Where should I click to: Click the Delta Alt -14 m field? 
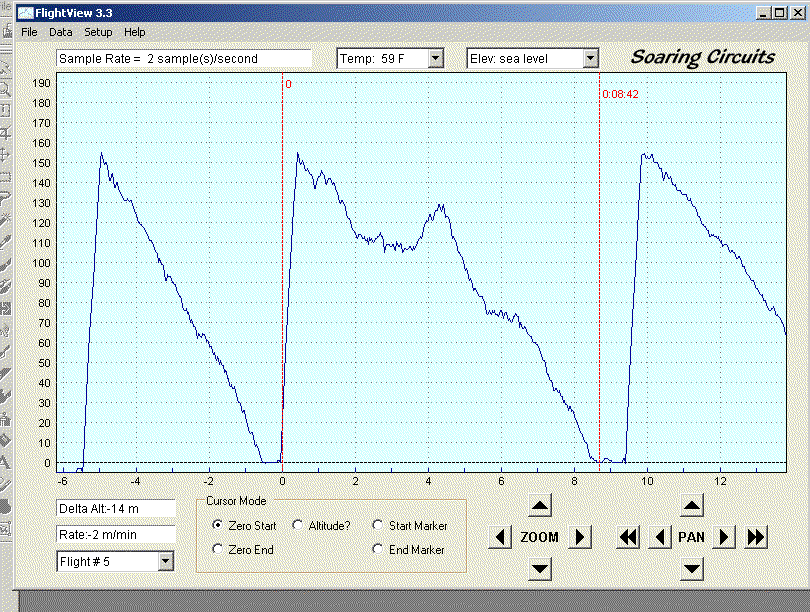[116, 509]
